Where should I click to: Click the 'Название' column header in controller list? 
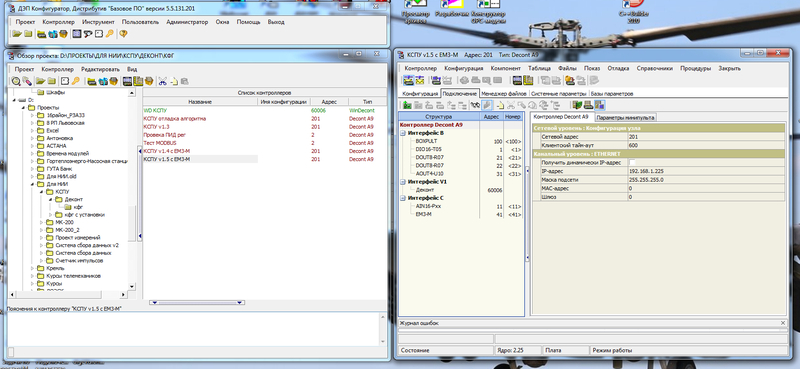click(x=200, y=102)
